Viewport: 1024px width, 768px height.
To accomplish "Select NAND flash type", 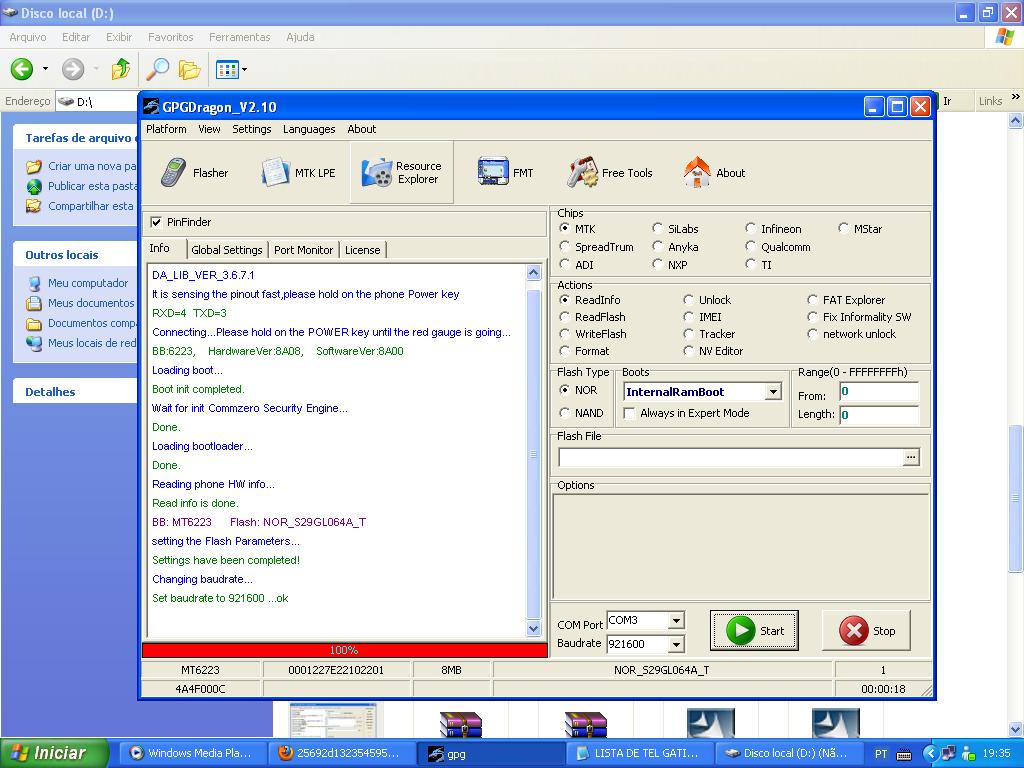I will (x=565, y=413).
